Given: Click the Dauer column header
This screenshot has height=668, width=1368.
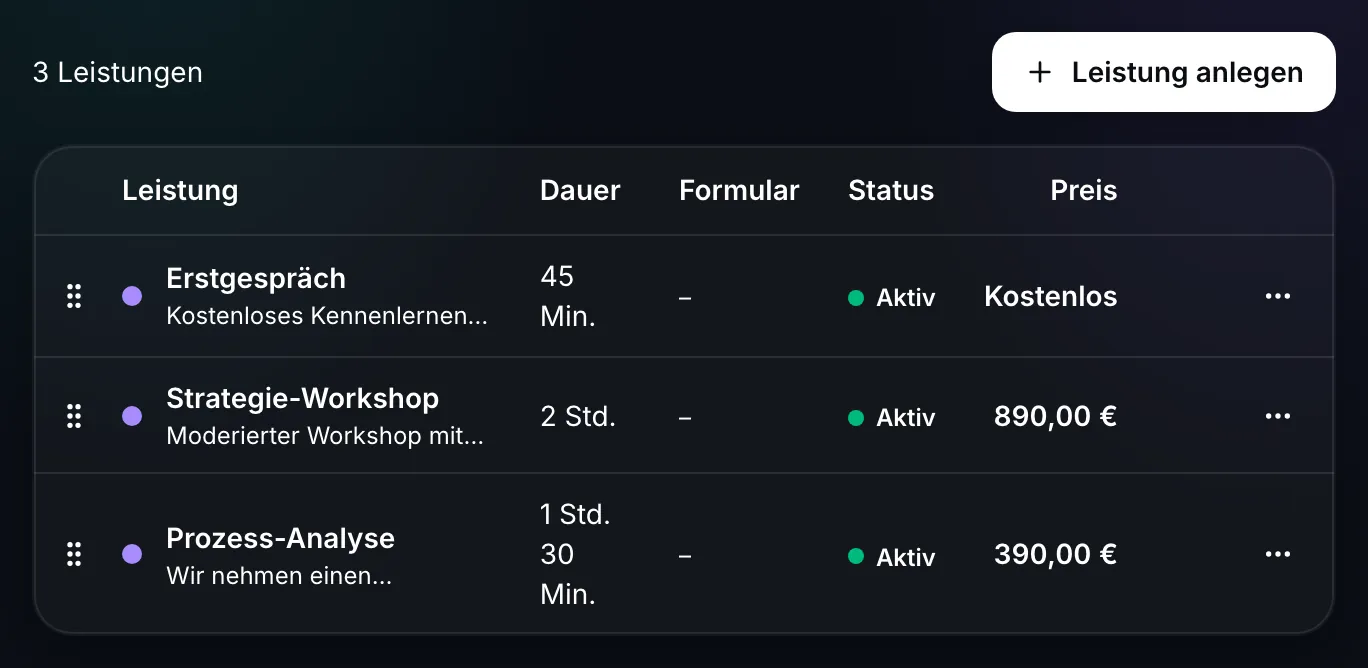Looking at the screenshot, I should tap(580, 191).
